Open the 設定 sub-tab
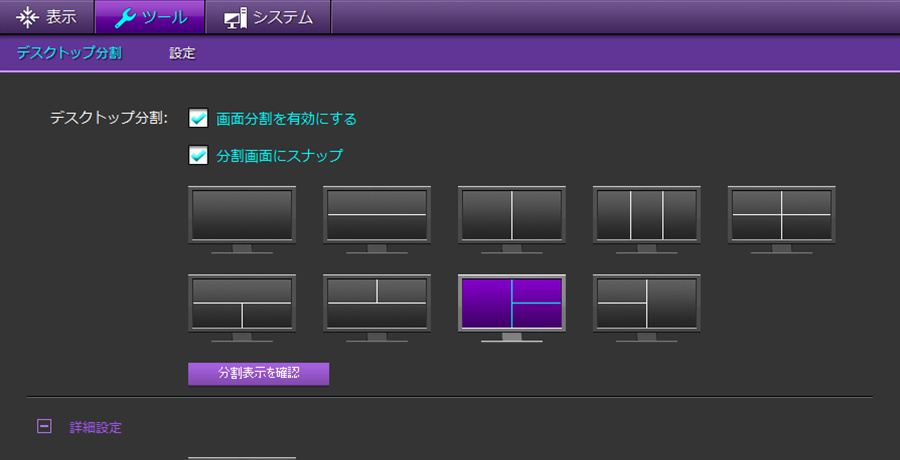The image size is (900, 460). (182, 53)
